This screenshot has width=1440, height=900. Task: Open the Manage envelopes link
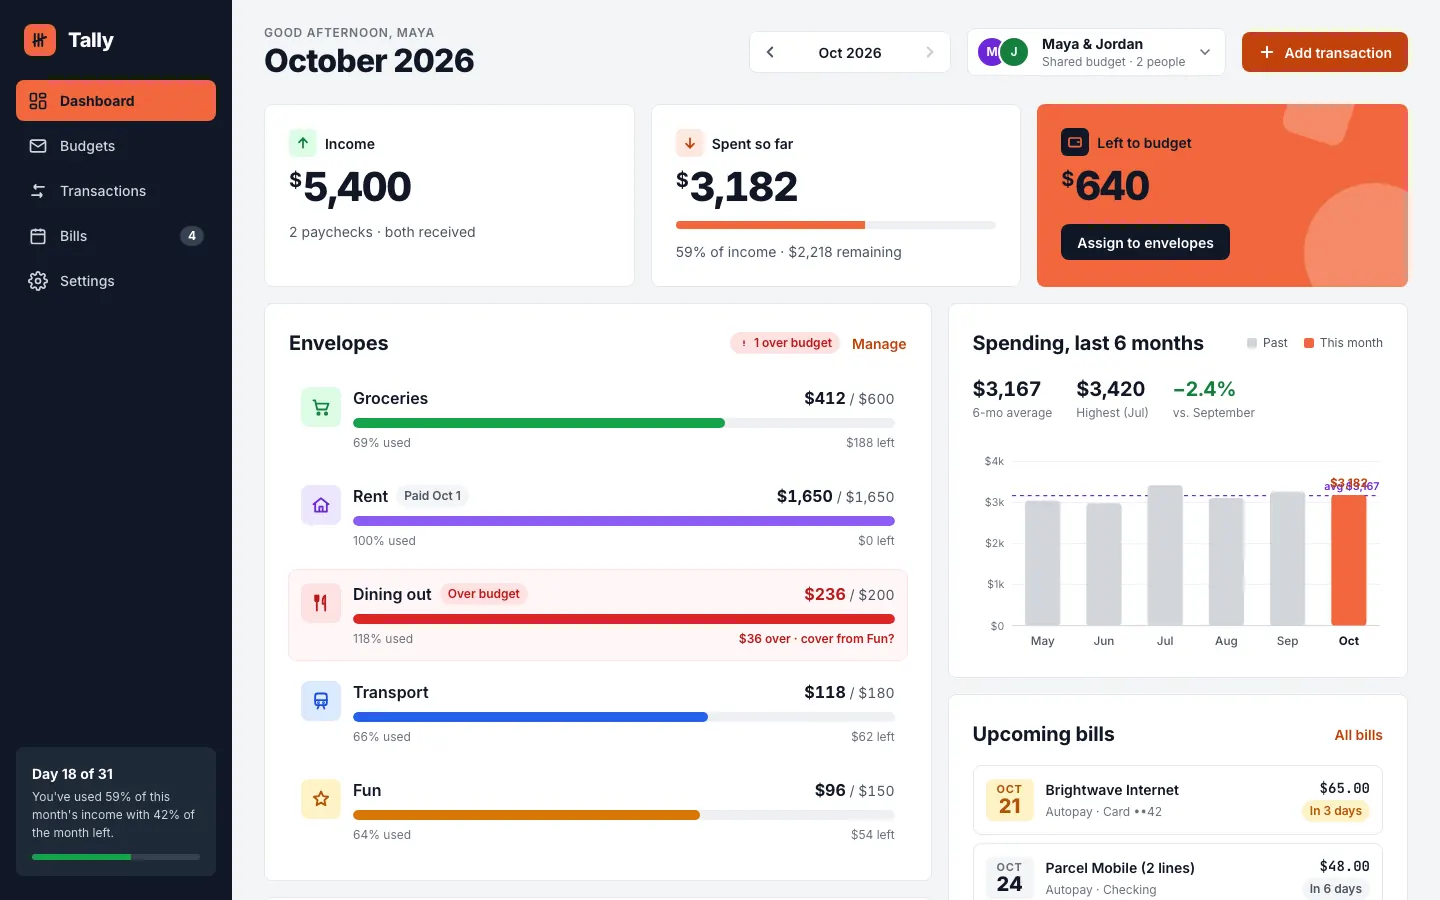pyautogui.click(x=879, y=344)
